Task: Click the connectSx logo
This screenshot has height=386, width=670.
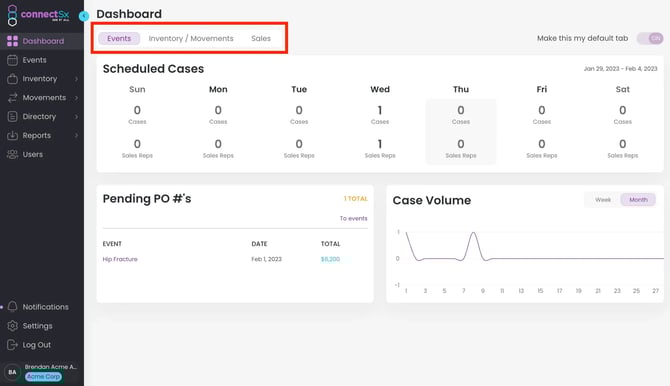Action: 38,15
